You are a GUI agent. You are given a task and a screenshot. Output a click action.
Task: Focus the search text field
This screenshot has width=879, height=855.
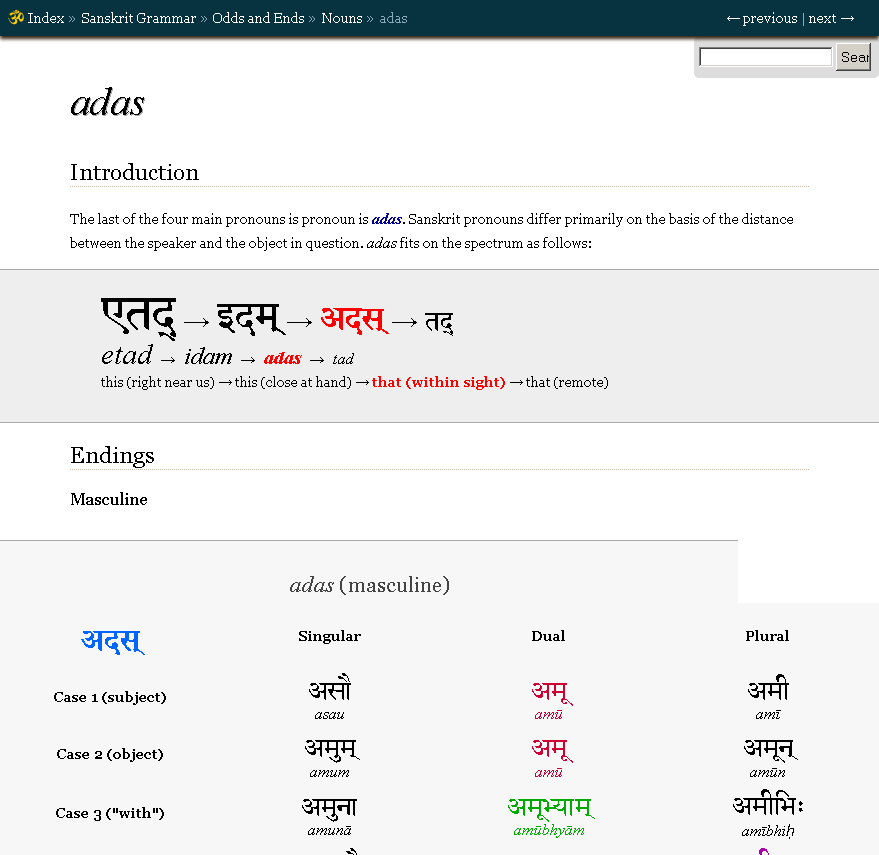tap(765, 57)
